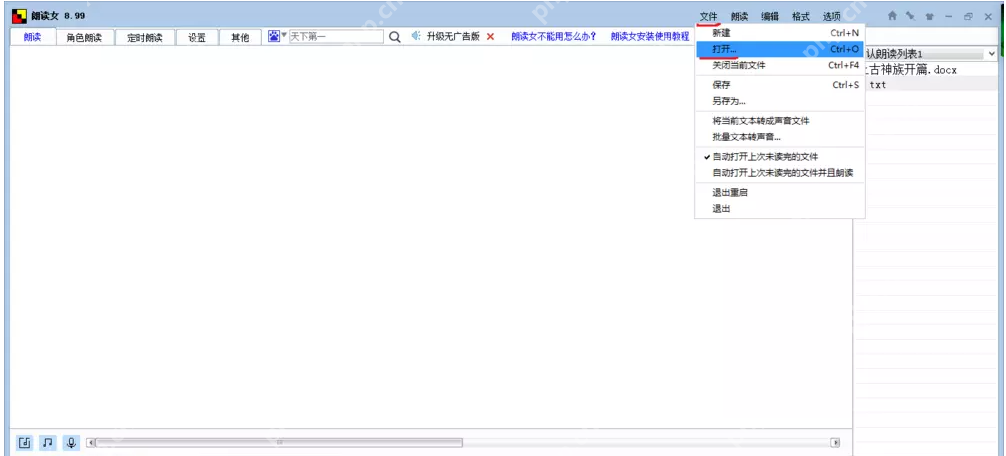Click the 升级无广告版 link
Image resolution: width=1006 pixels, height=456 pixels.
(453, 37)
